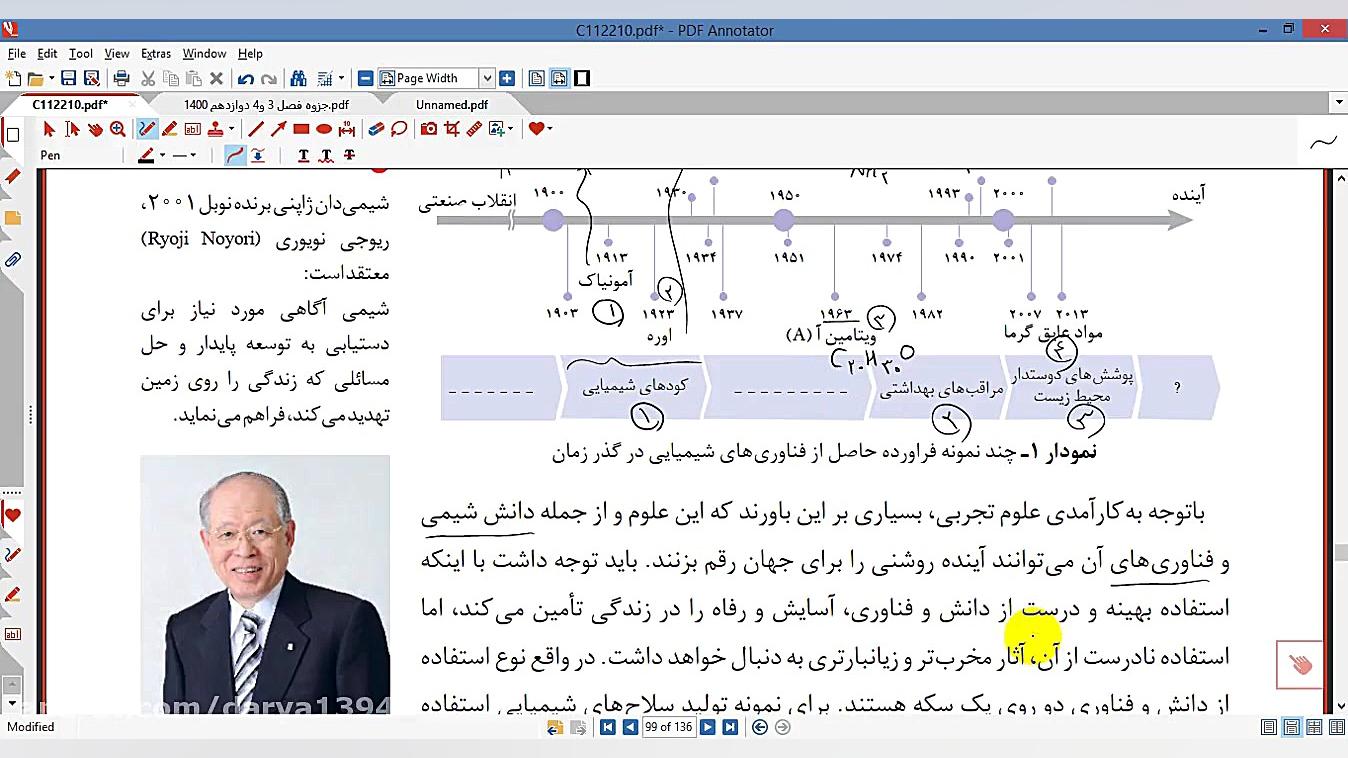
Task: Jump to the last page button
Action: [729, 727]
